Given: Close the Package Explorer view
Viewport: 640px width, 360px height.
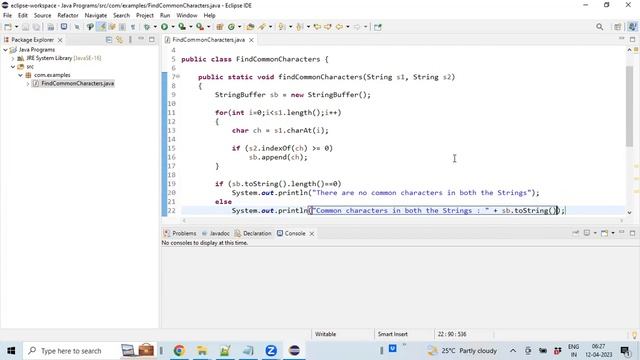Looking at the screenshot, I should [60, 40].
